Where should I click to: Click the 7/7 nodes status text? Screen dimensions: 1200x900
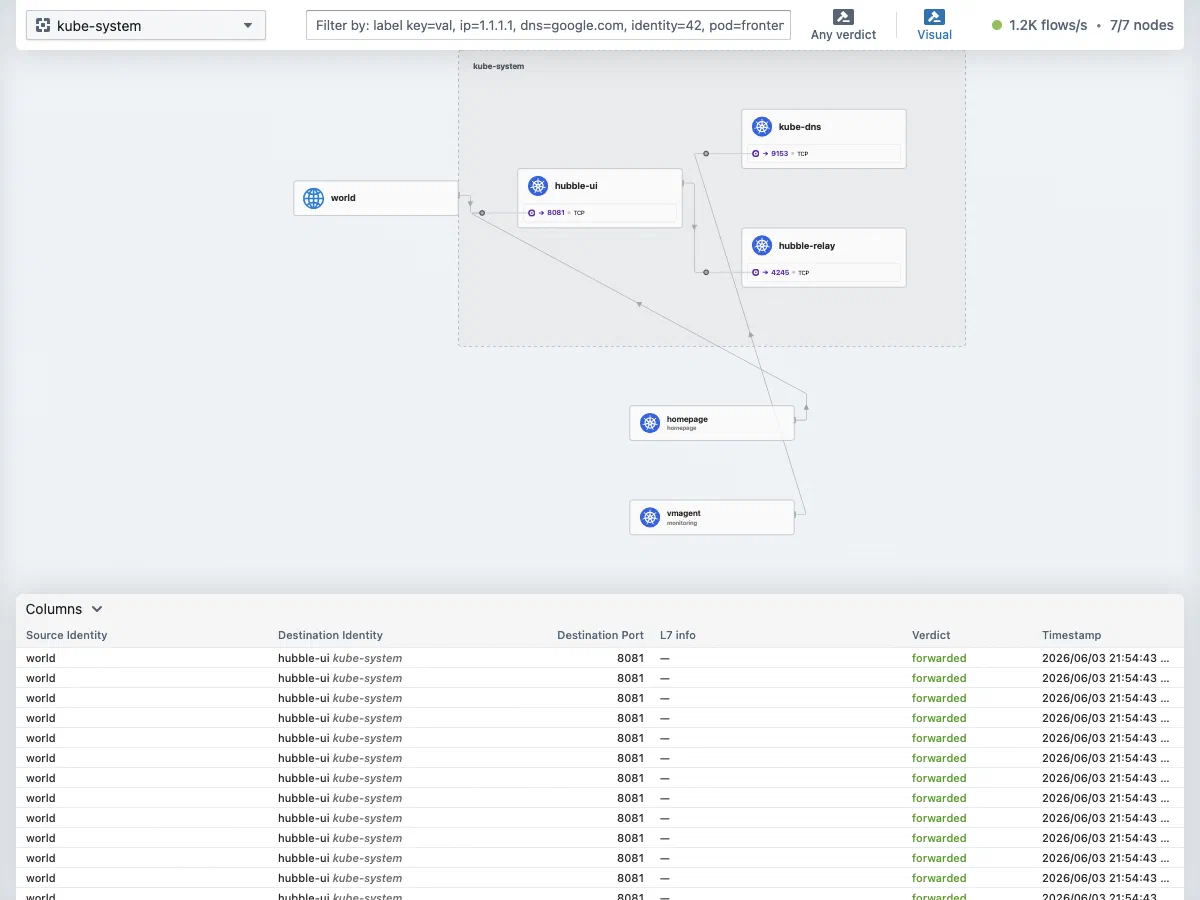click(x=1142, y=25)
